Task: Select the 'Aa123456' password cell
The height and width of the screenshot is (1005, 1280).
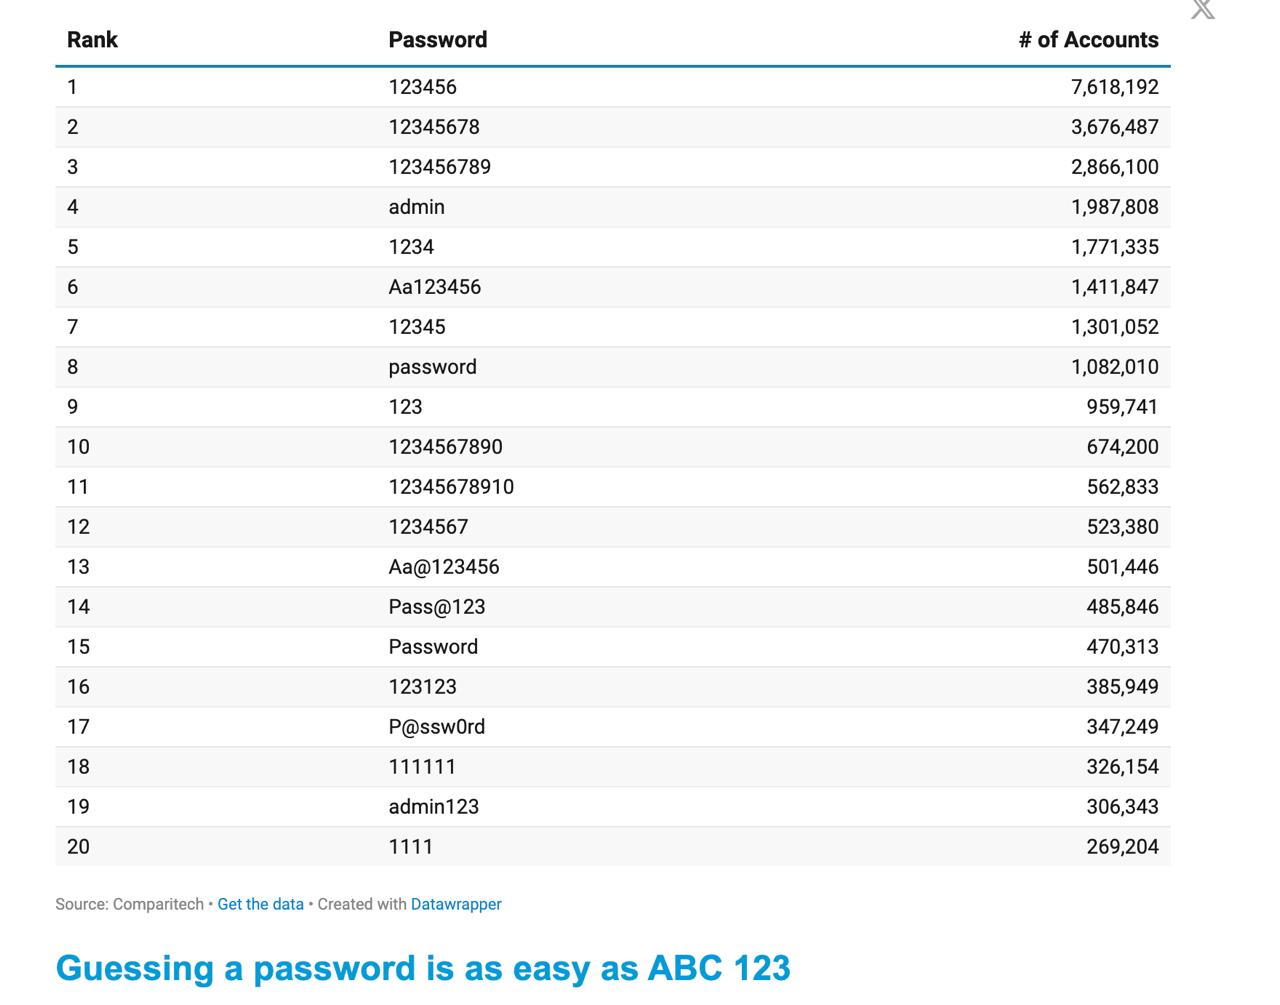Action: (x=434, y=287)
